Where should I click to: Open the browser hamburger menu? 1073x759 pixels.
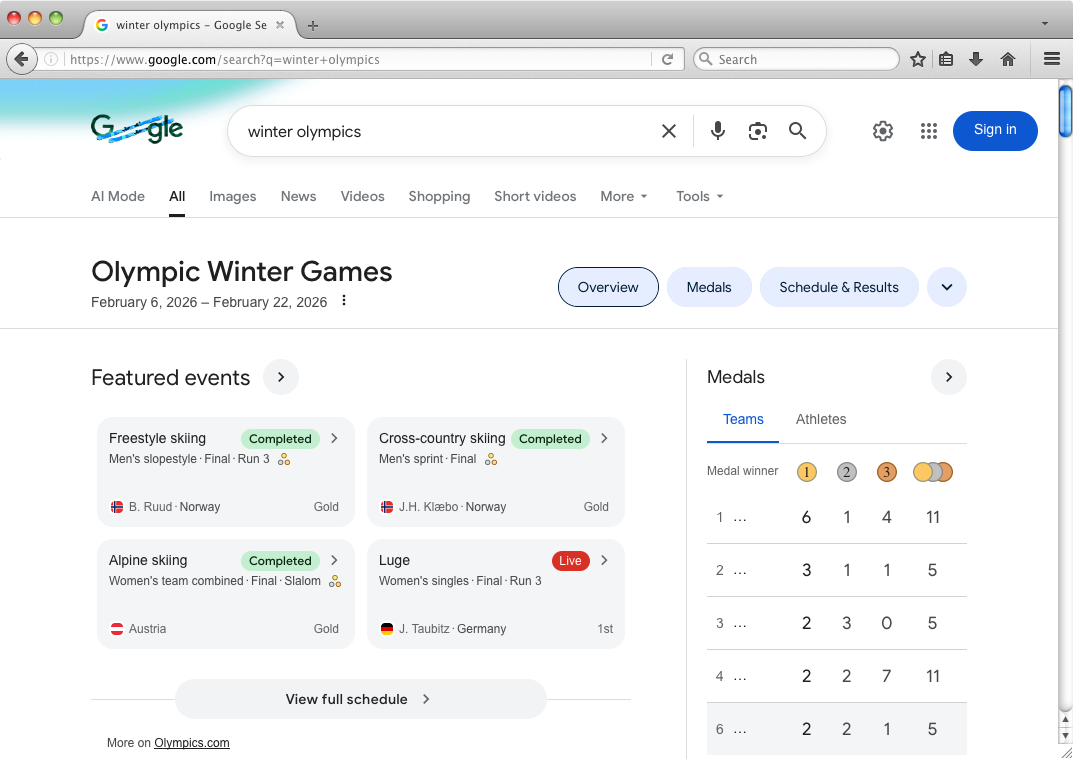pyautogui.click(x=1052, y=60)
